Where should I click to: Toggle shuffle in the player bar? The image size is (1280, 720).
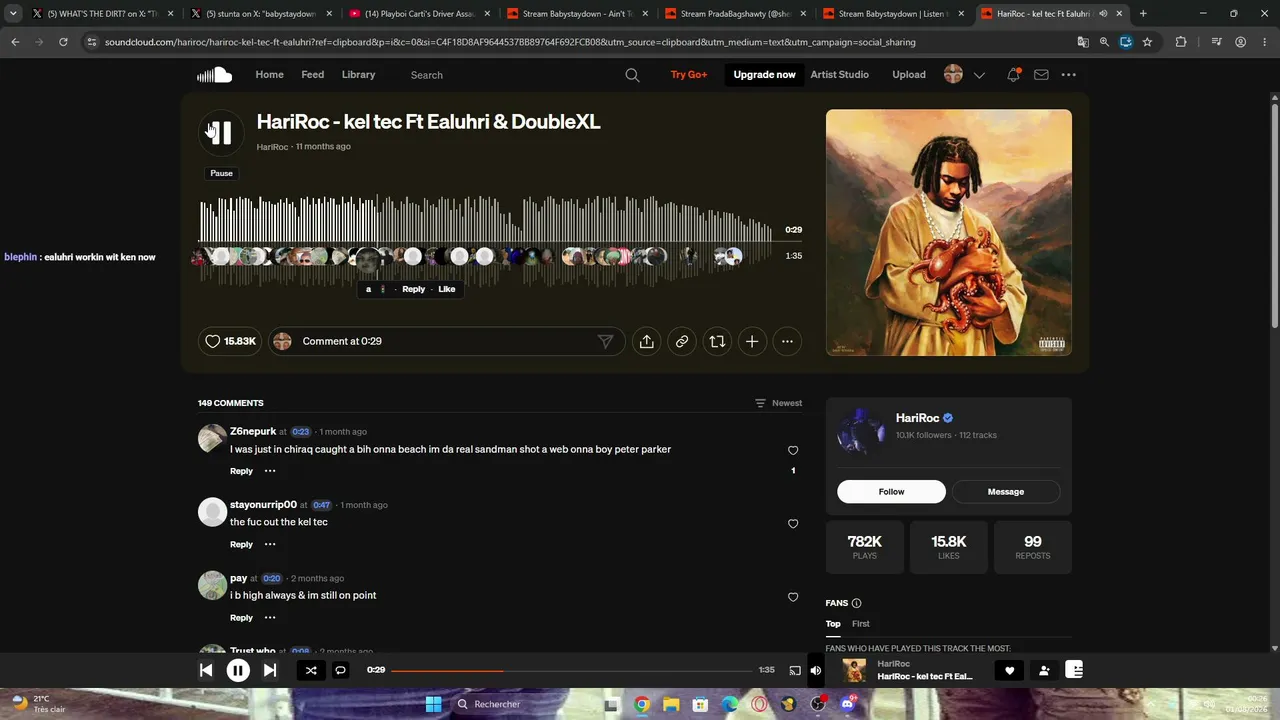click(311, 670)
